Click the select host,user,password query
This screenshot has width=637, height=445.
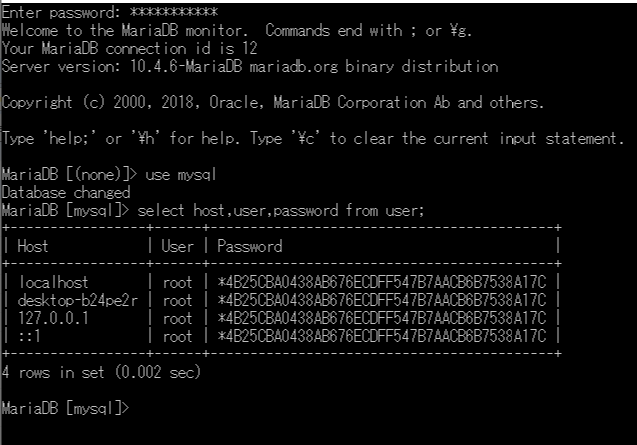(281, 211)
